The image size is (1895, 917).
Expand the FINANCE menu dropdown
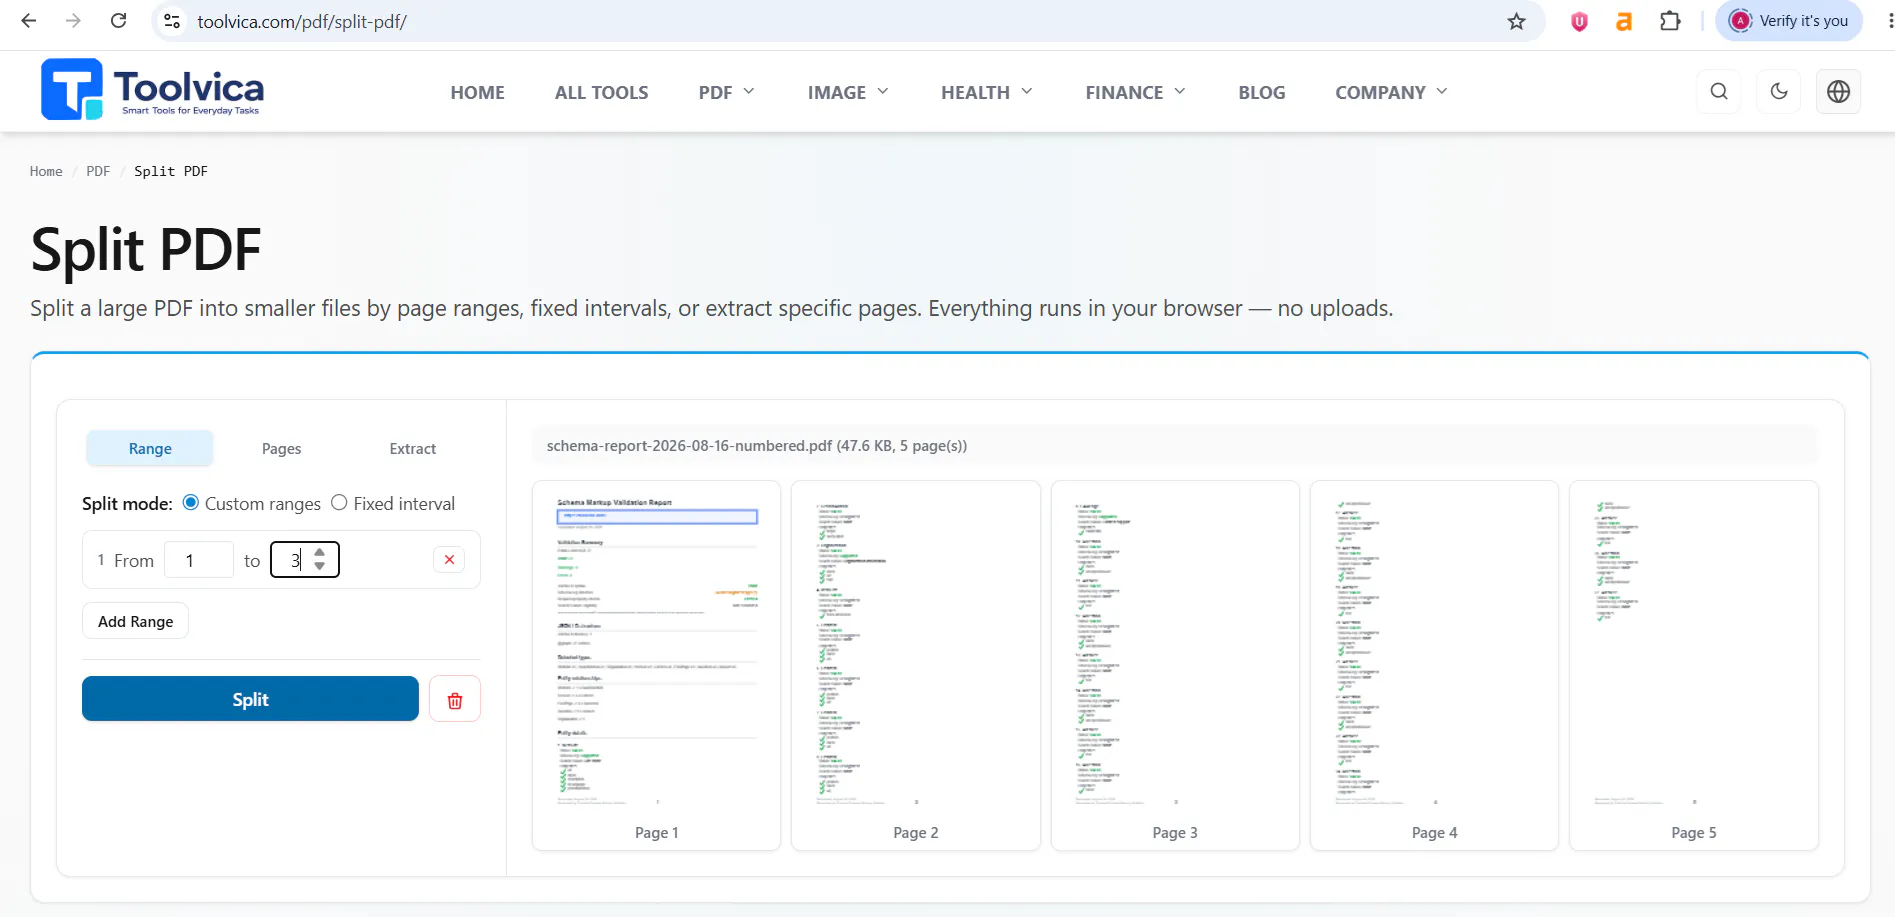pyautogui.click(x=1135, y=92)
